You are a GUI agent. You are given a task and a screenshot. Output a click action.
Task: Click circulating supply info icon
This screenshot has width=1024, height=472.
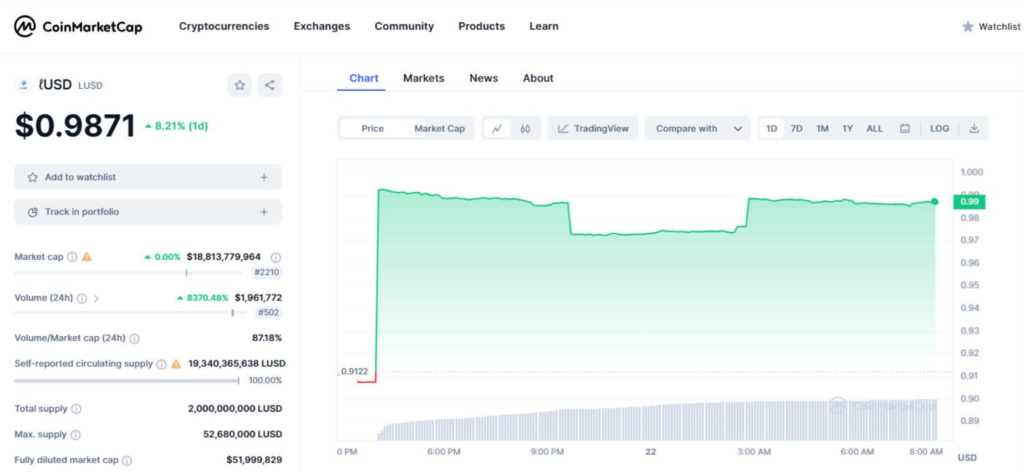[161, 364]
